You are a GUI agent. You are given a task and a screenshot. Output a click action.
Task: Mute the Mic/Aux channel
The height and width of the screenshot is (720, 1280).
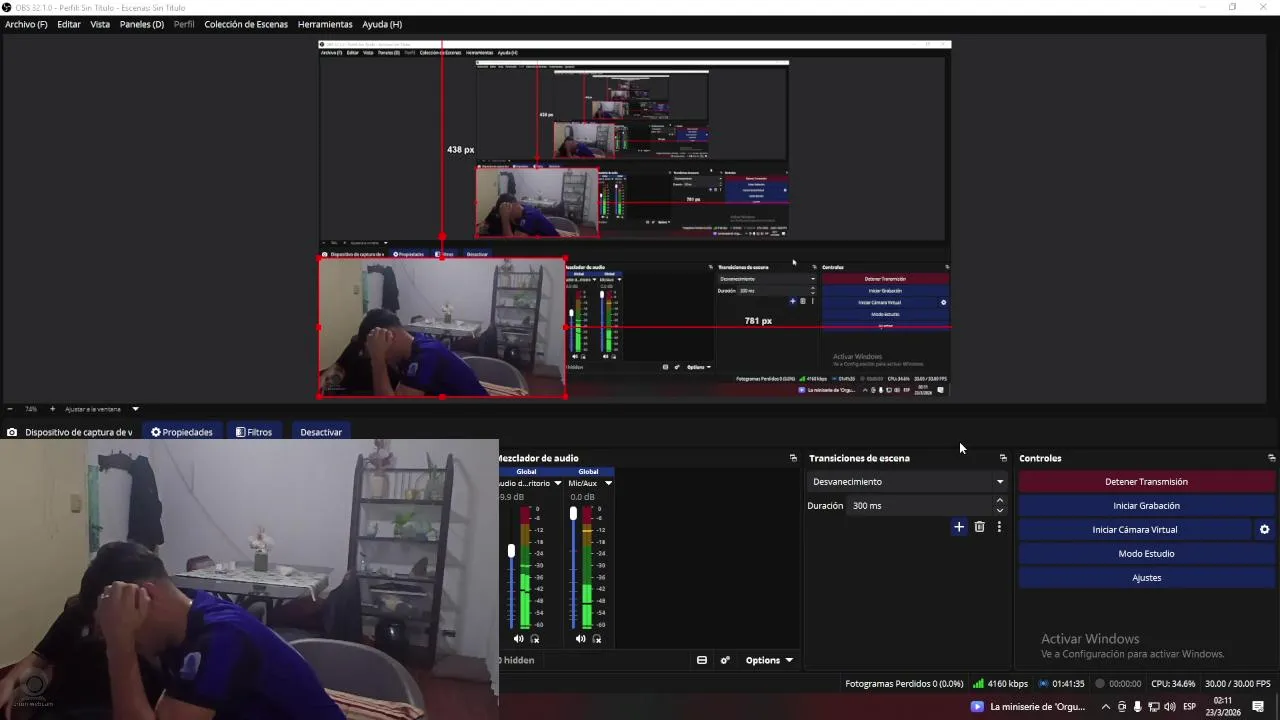(580, 638)
